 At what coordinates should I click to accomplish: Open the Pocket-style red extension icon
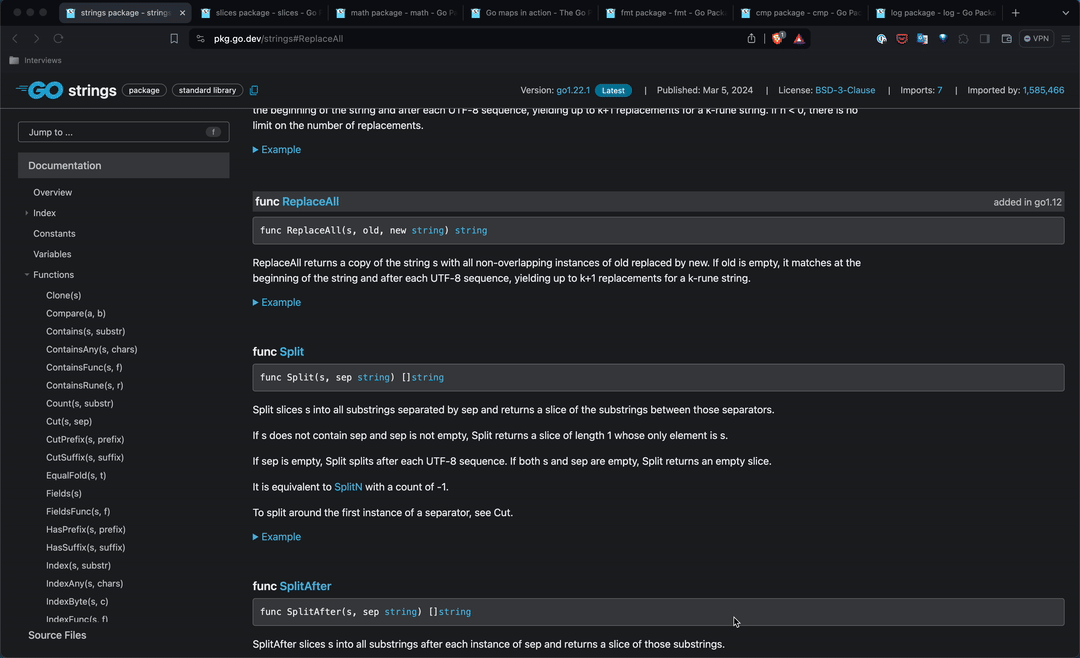click(x=902, y=39)
